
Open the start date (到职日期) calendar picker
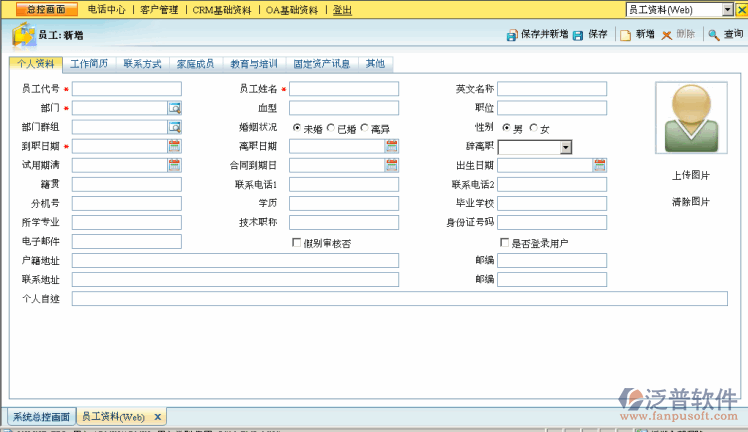pos(175,146)
